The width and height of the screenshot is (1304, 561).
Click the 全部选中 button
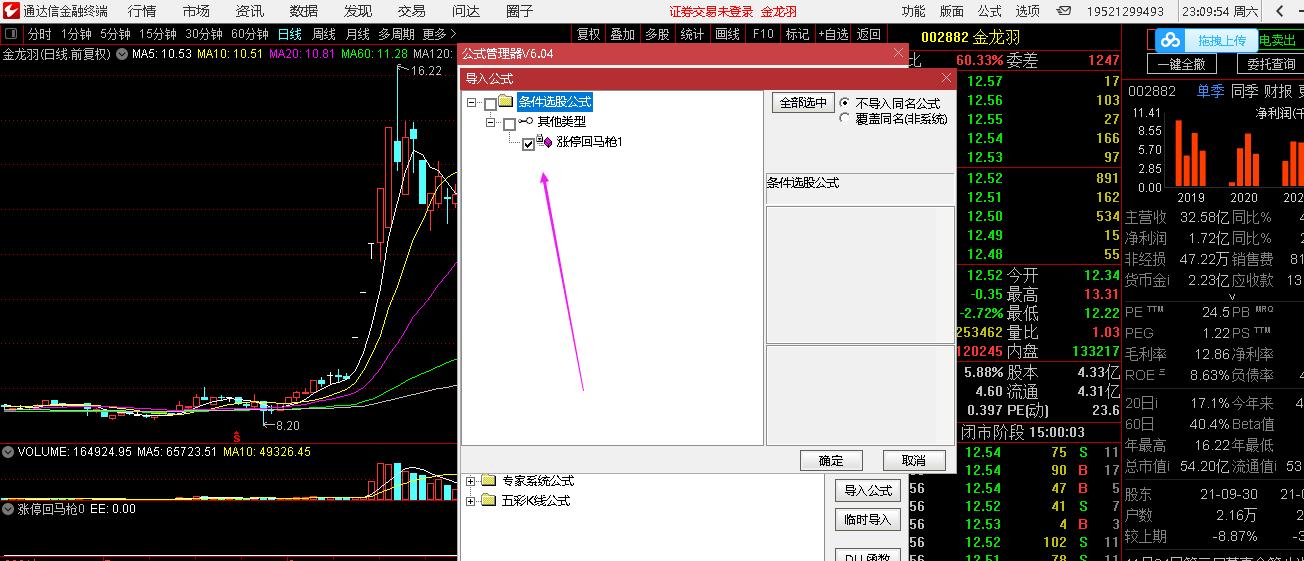(803, 103)
